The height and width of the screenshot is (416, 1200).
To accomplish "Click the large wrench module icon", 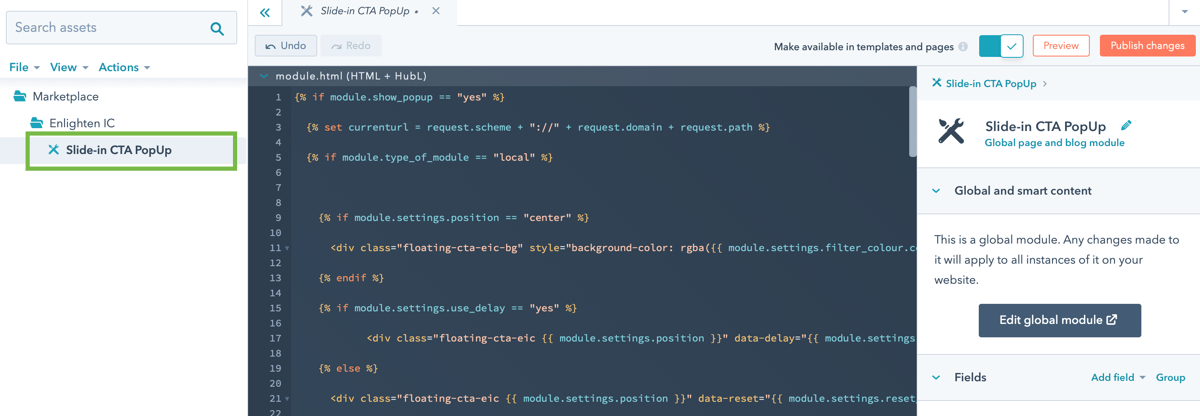I will (951, 131).
